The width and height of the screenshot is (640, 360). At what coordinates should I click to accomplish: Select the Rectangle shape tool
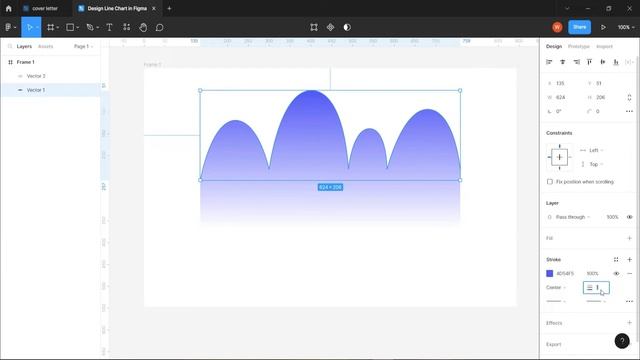coord(70,27)
